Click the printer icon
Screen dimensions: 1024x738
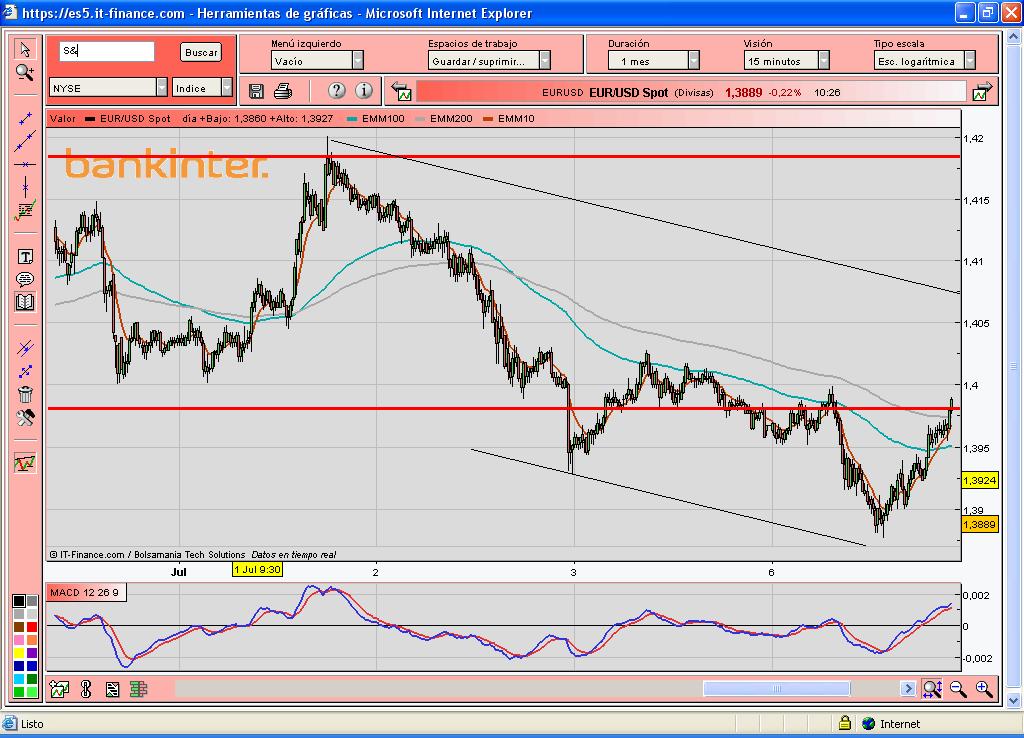[283, 91]
